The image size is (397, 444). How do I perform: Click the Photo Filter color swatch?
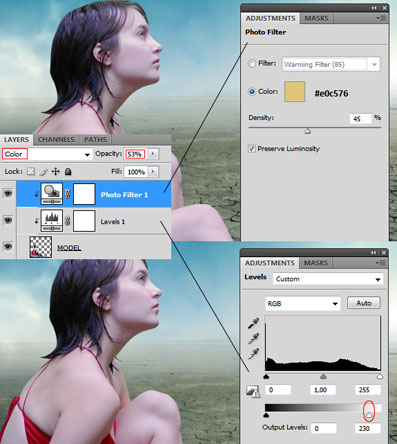pyautogui.click(x=295, y=91)
